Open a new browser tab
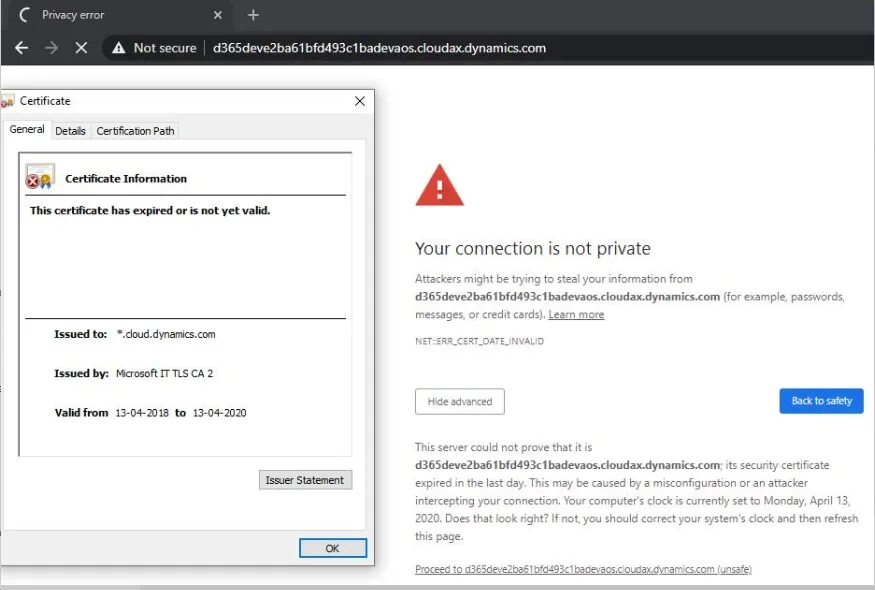The height and width of the screenshot is (590, 875). click(x=253, y=15)
